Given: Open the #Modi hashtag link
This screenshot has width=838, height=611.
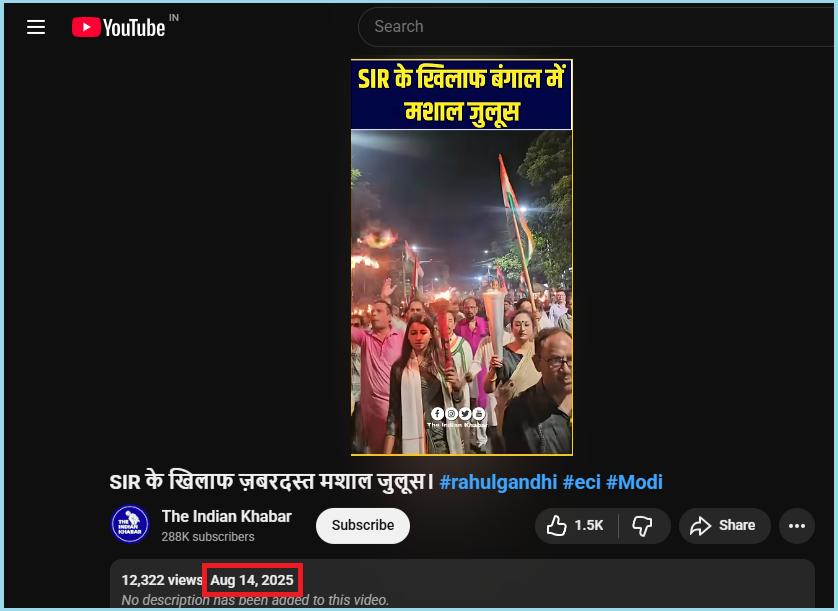Looking at the screenshot, I should click(634, 482).
